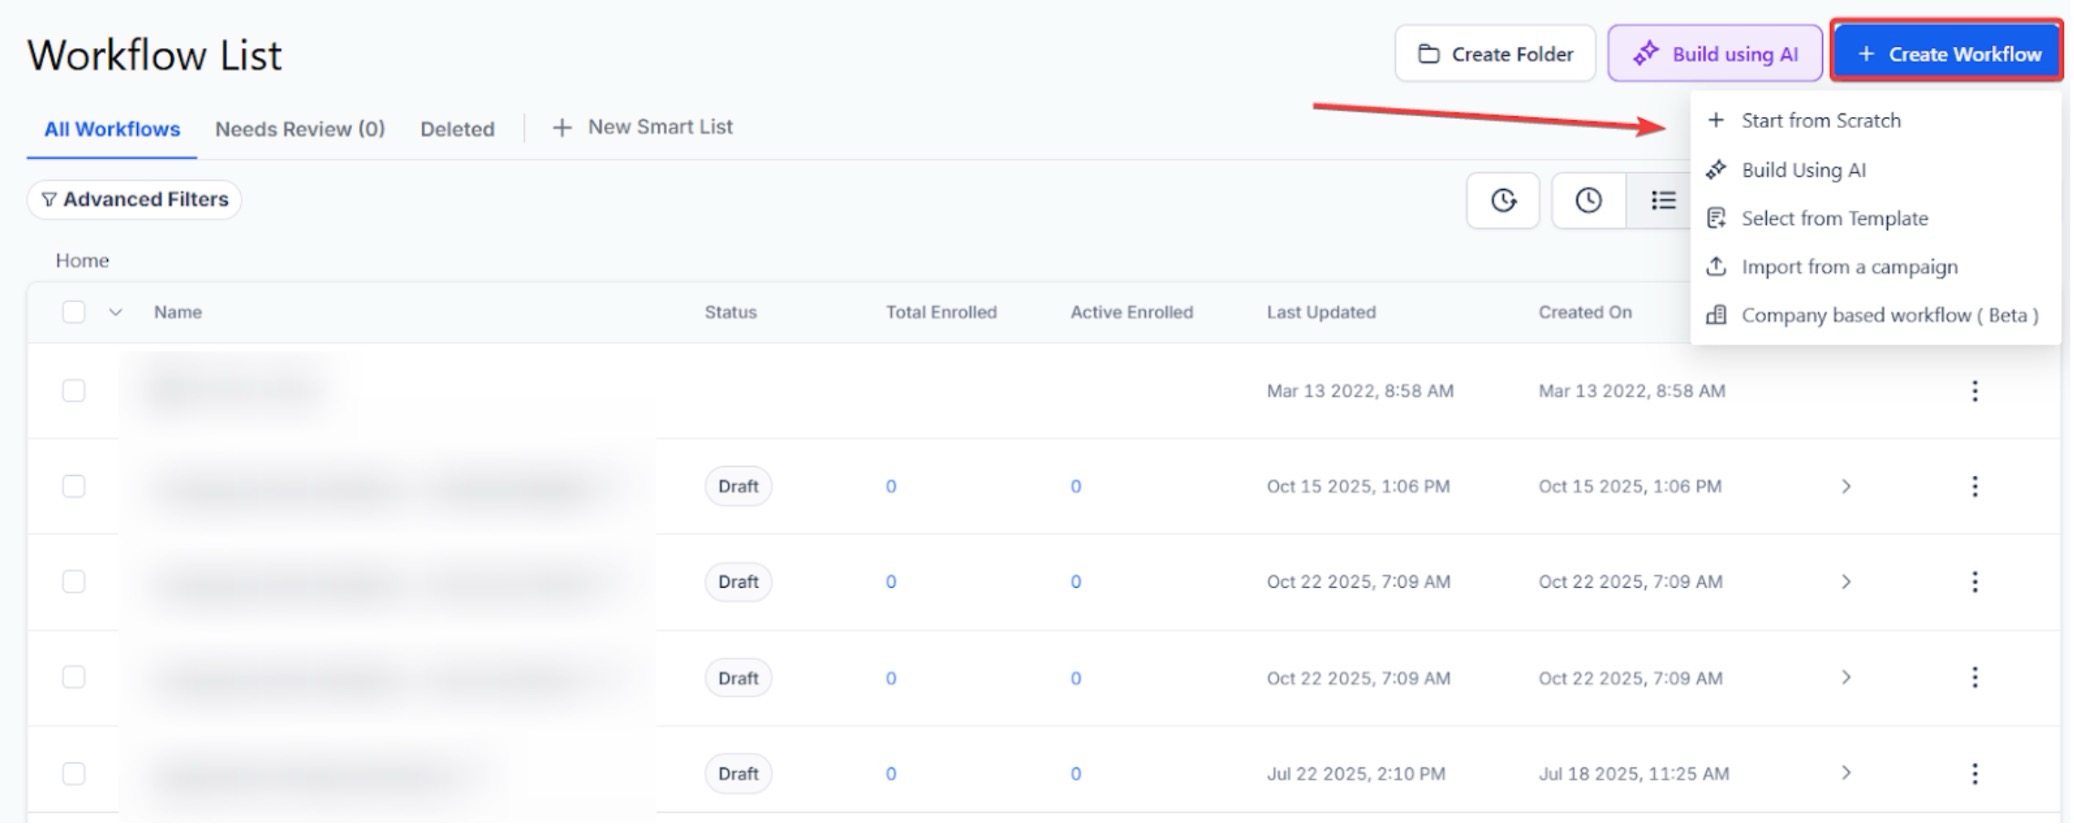Viewport: 2074px width, 834px height.
Task: Switch to the bulleted list view icon
Action: [x=1662, y=201]
